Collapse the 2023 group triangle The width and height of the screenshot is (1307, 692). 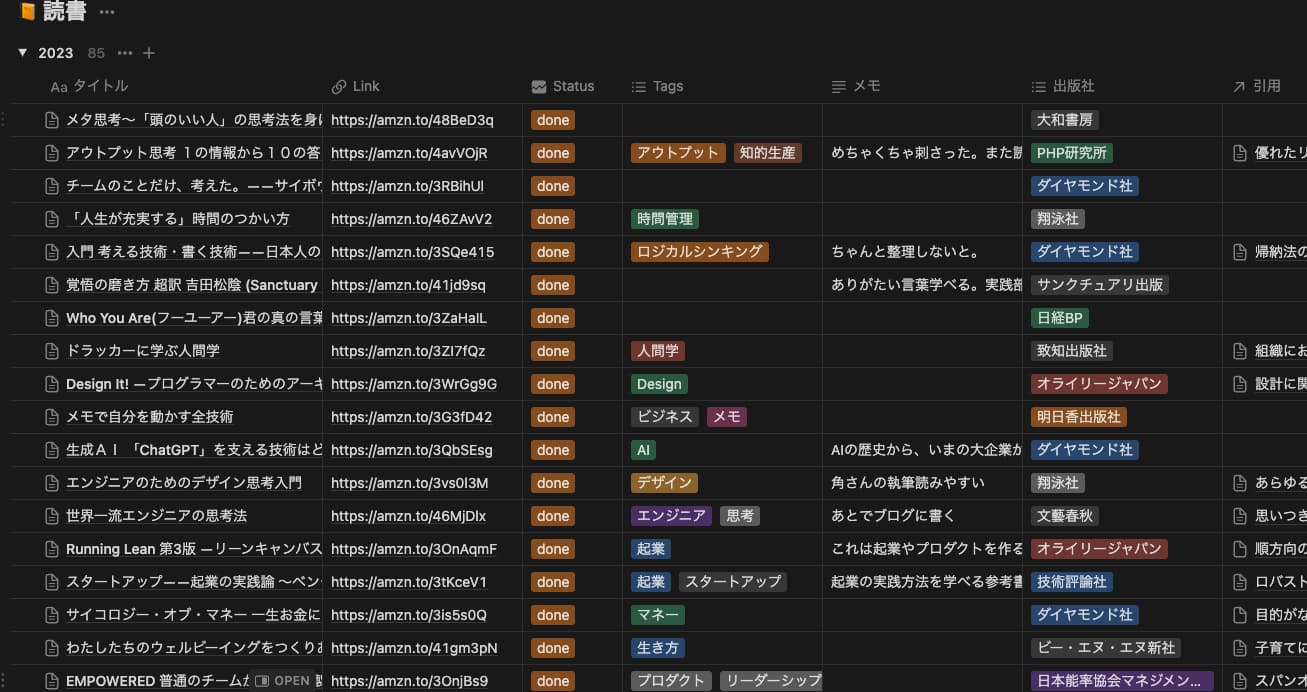point(22,53)
